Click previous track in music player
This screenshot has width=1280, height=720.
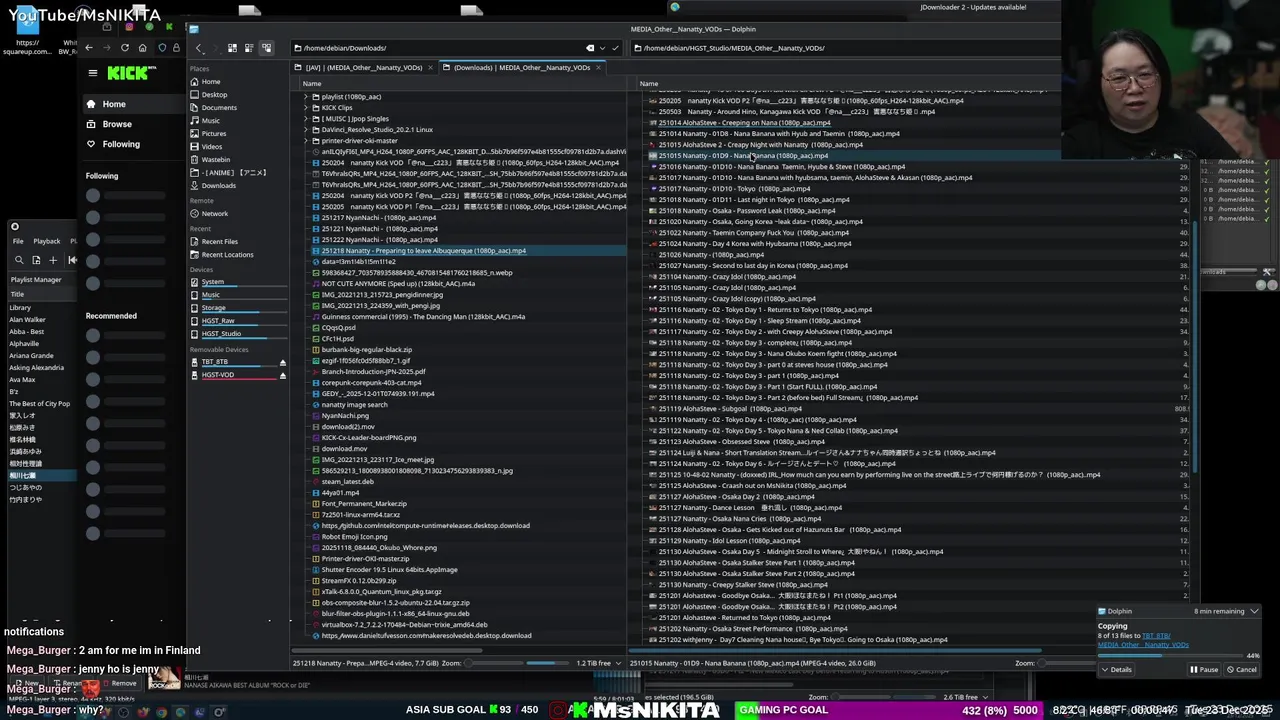pyautogui.click(x=72, y=260)
